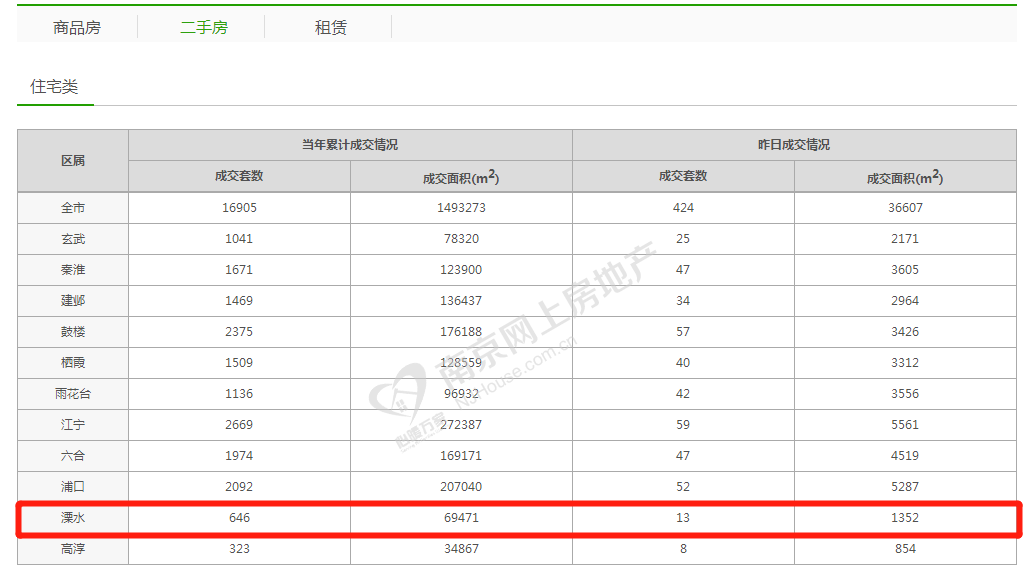1034x578 pixels.
Task: Click the 江宁 district cell
Action: [73, 425]
